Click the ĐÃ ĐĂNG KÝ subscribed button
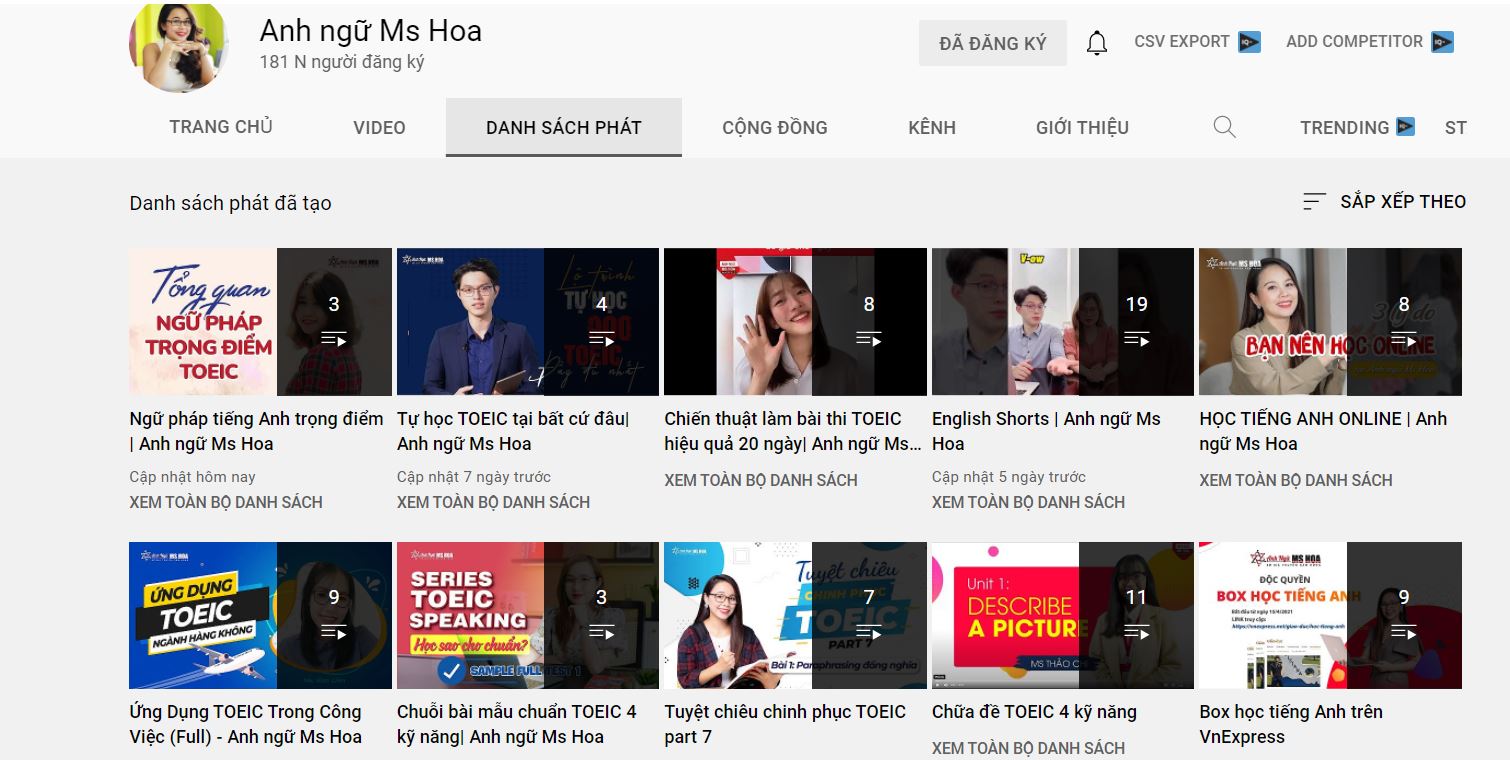This screenshot has height=760, width=1510. point(993,43)
